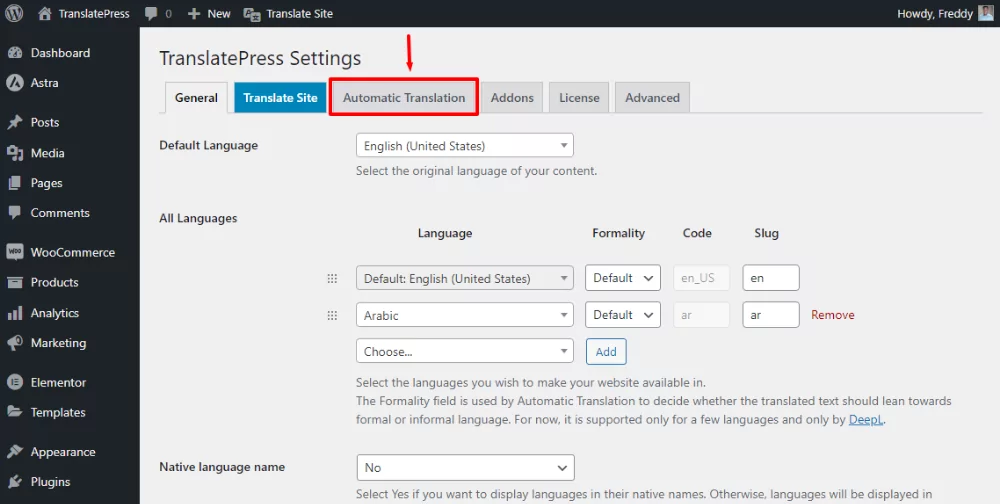Open the Arabic language dropdown
Image resolution: width=1000 pixels, height=504 pixels.
[x=465, y=315]
